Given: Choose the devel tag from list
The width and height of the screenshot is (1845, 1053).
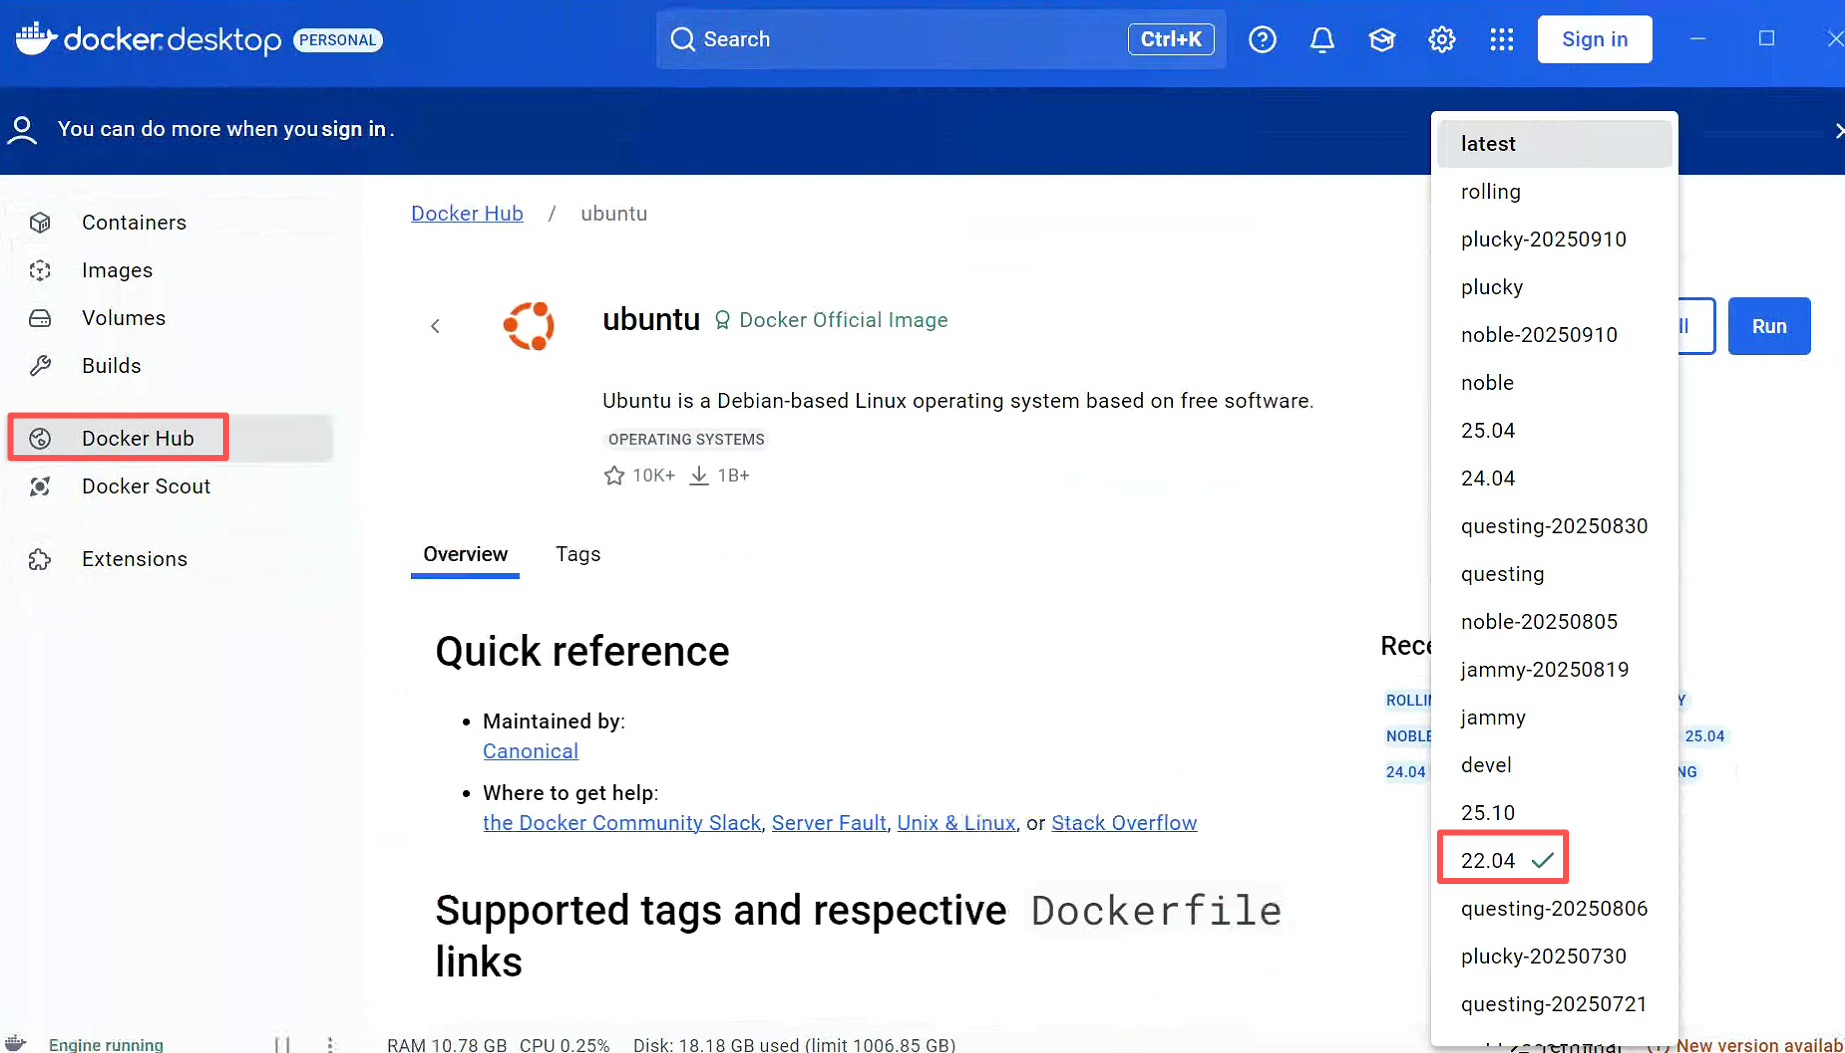Looking at the screenshot, I should tap(1554, 765).
